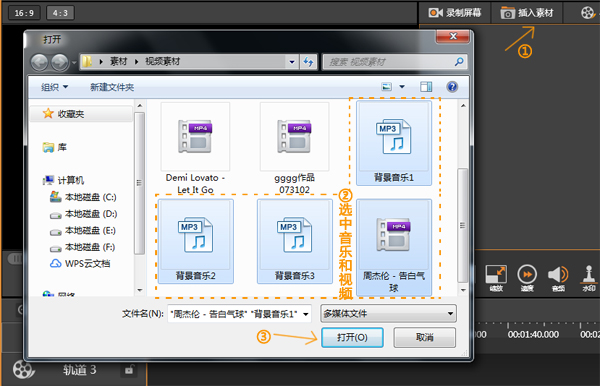600x386 pixels.
Task: Open the watermark (水印) stamp icon
Action: tap(589, 274)
